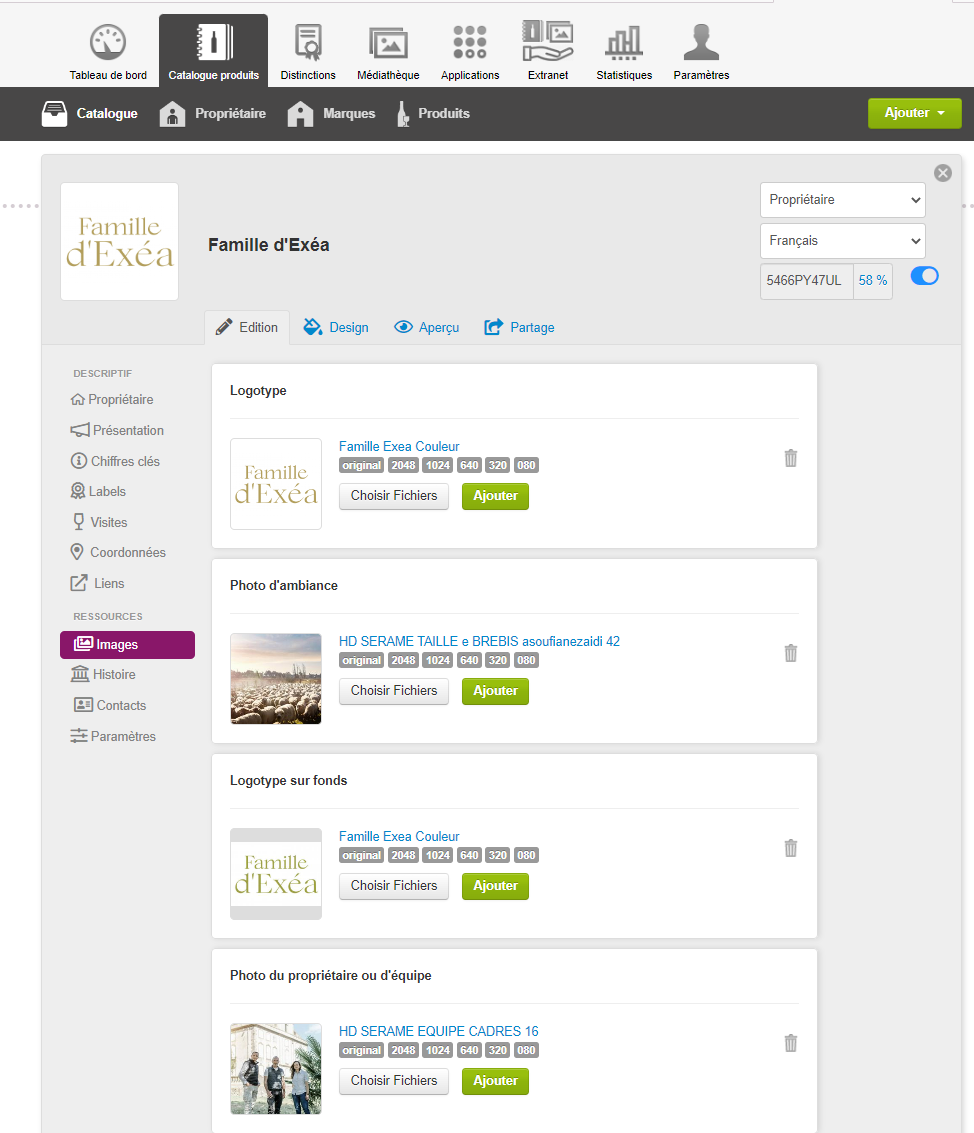Viewport: 974px width, 1133px height.
Task: Go to Marques in dark bar
Action: coord(331,113)
